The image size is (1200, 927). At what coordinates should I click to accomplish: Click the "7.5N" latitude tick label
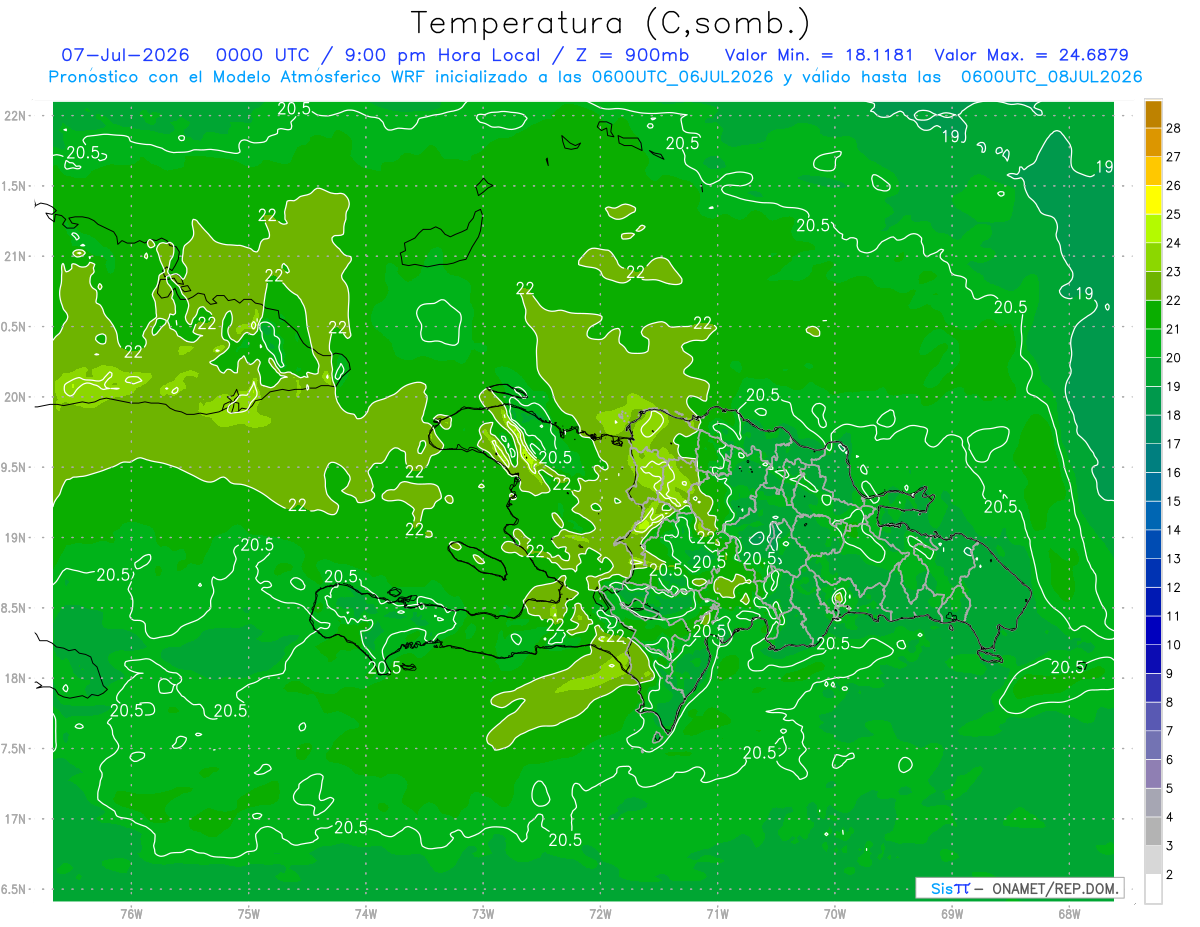coord(15,750)
